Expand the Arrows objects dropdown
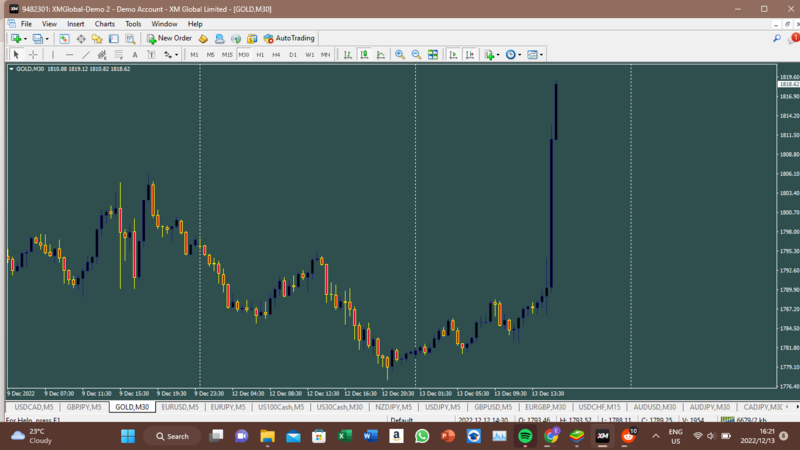This screenshot has height=450, width=800. tap(177, 55)
